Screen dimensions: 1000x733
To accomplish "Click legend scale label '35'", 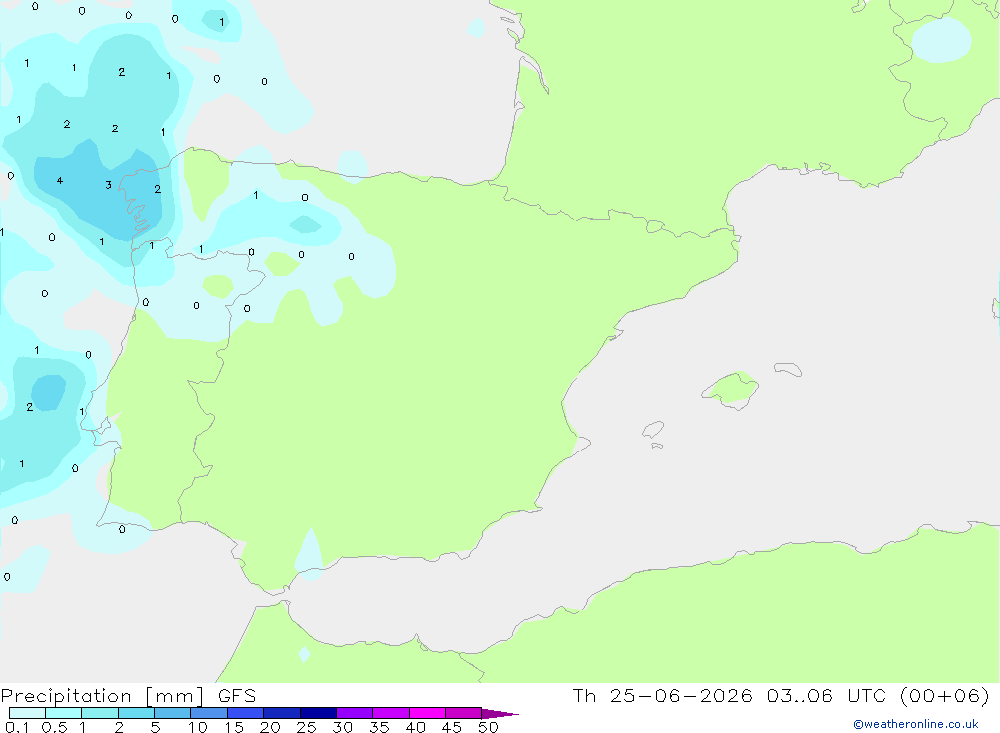I will [379, 727].
